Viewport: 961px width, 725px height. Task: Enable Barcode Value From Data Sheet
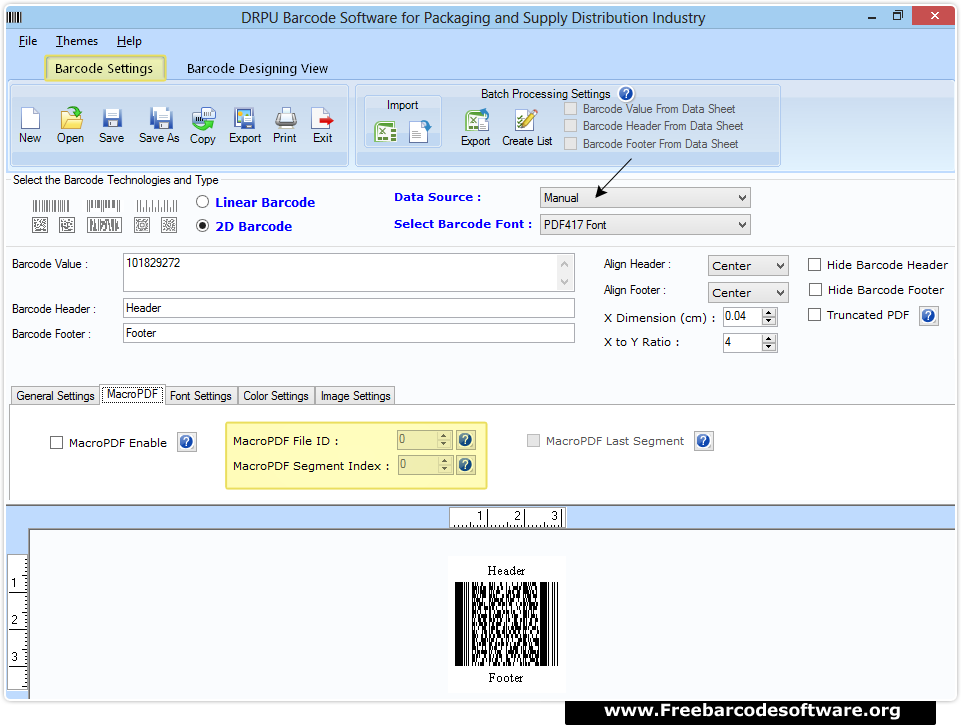tap(571, 109)
